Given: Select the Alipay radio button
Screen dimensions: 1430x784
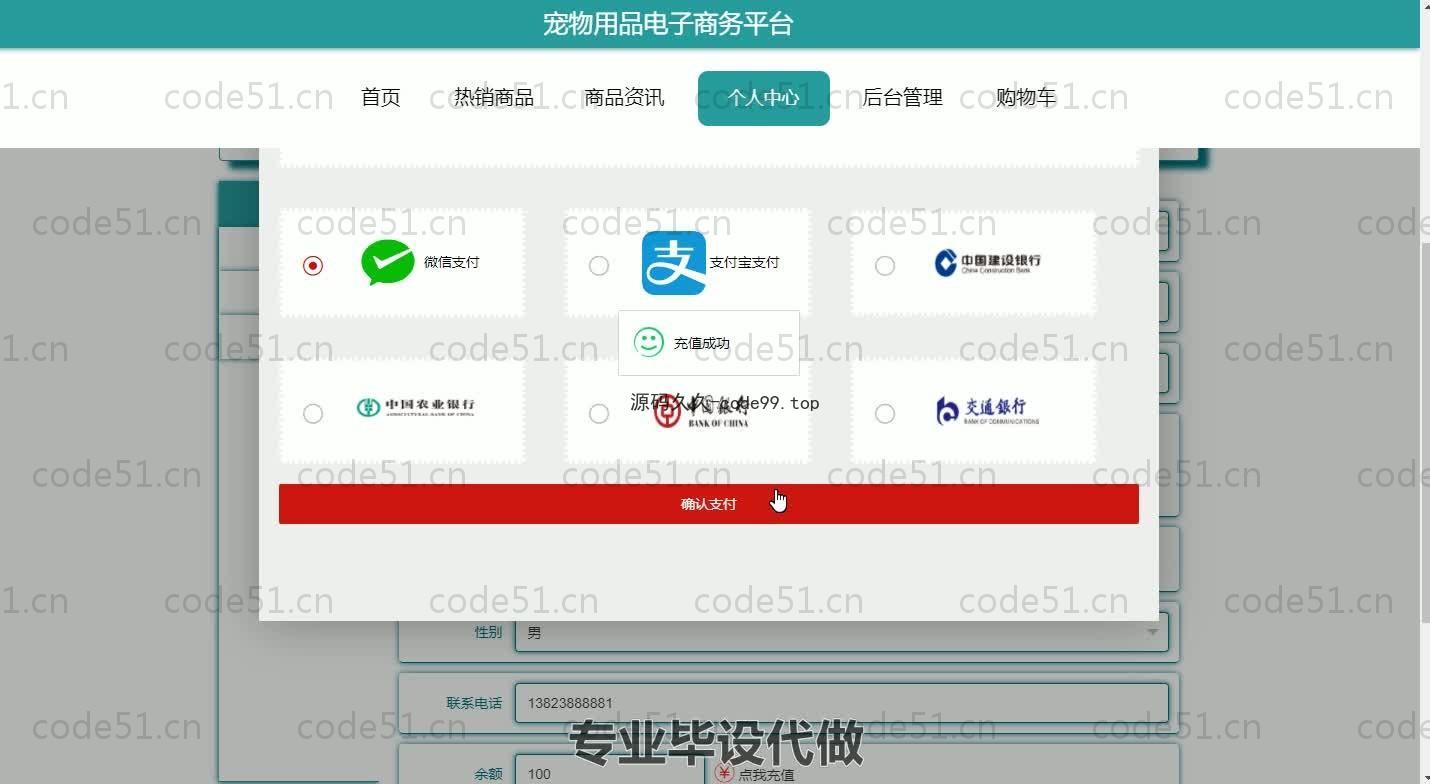Looking at the screenshot, I should (x=599, y=265).
